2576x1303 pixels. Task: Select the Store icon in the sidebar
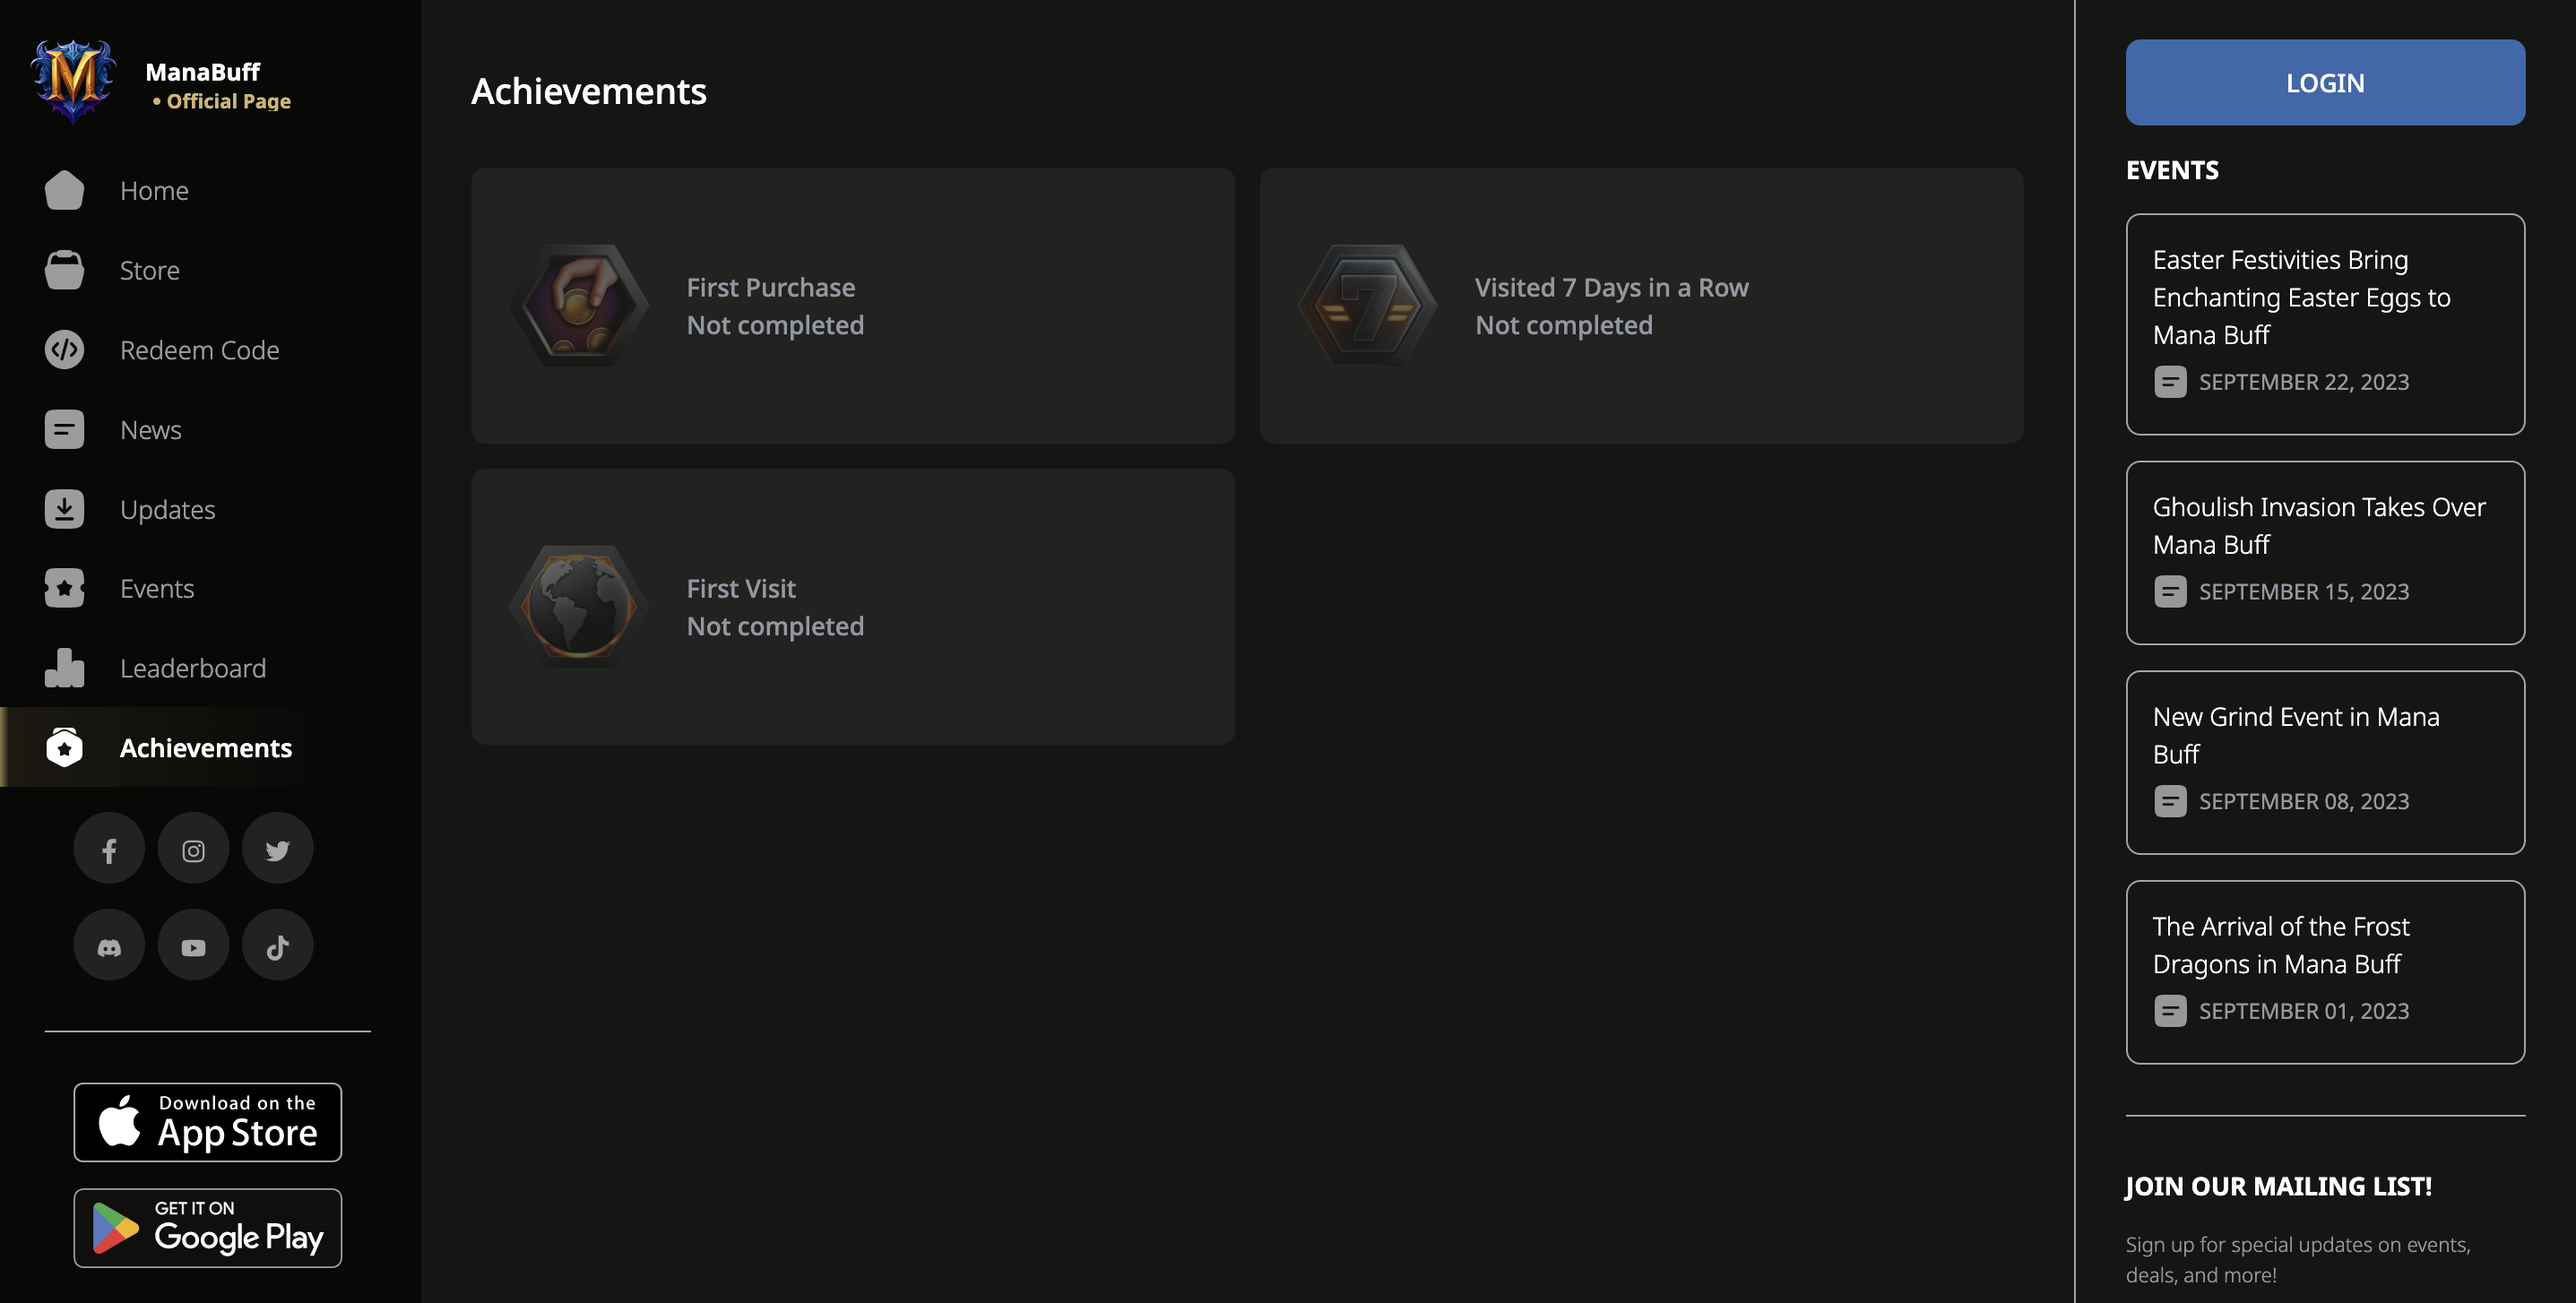click(x=63, y=269)
